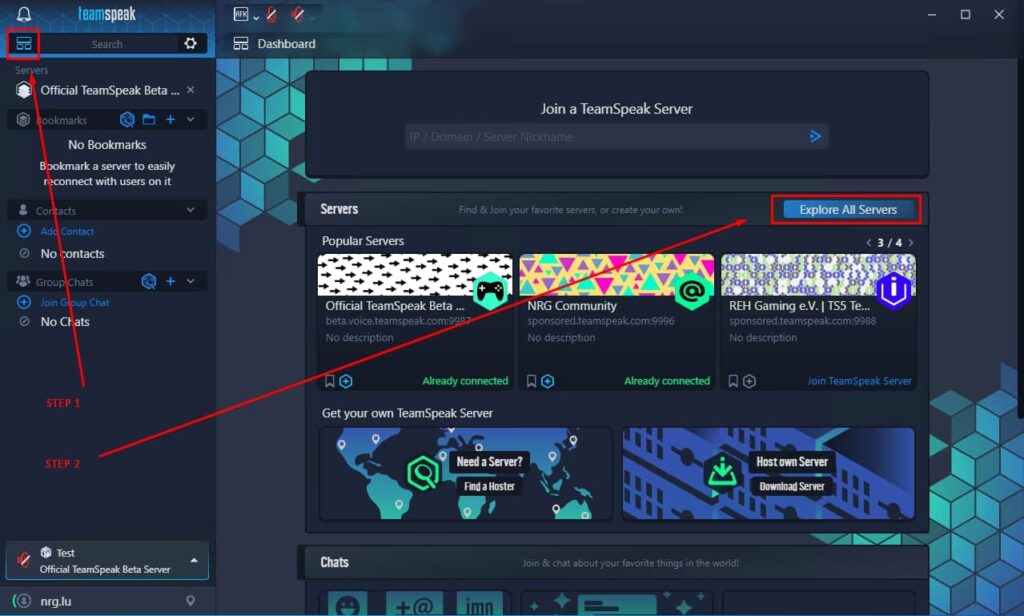This screenshot has height=616, width=1024.
Task: Collapse the Contacts section chevron
Action: tap(191, 210)
